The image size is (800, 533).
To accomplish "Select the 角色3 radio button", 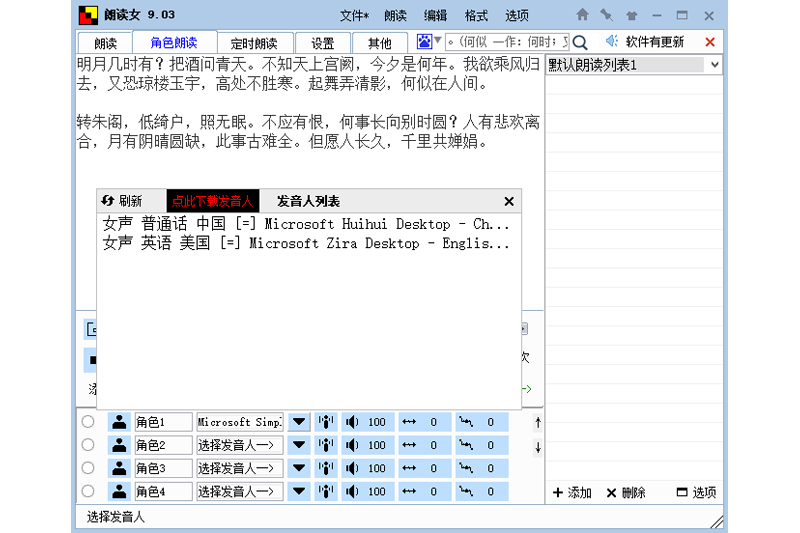I will point(88,468).
